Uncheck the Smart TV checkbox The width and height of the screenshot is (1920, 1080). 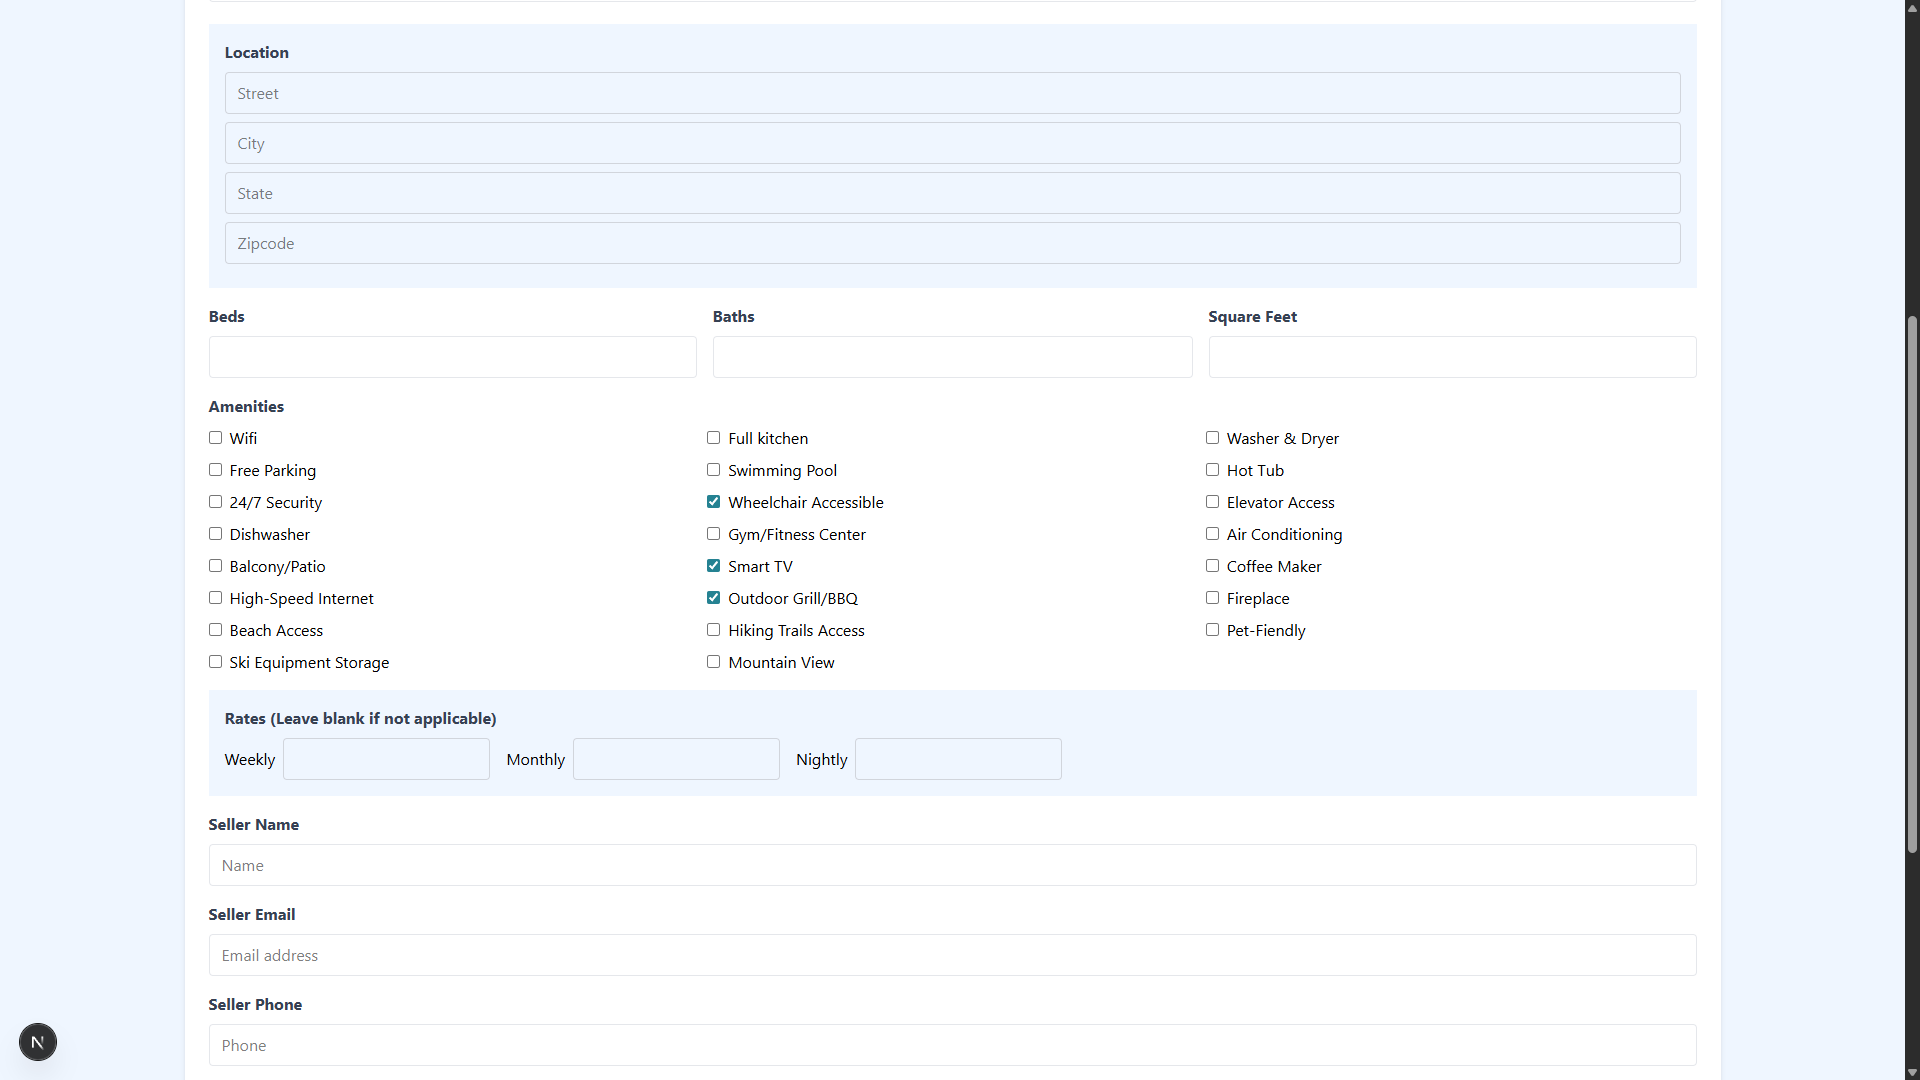point(713,566)
